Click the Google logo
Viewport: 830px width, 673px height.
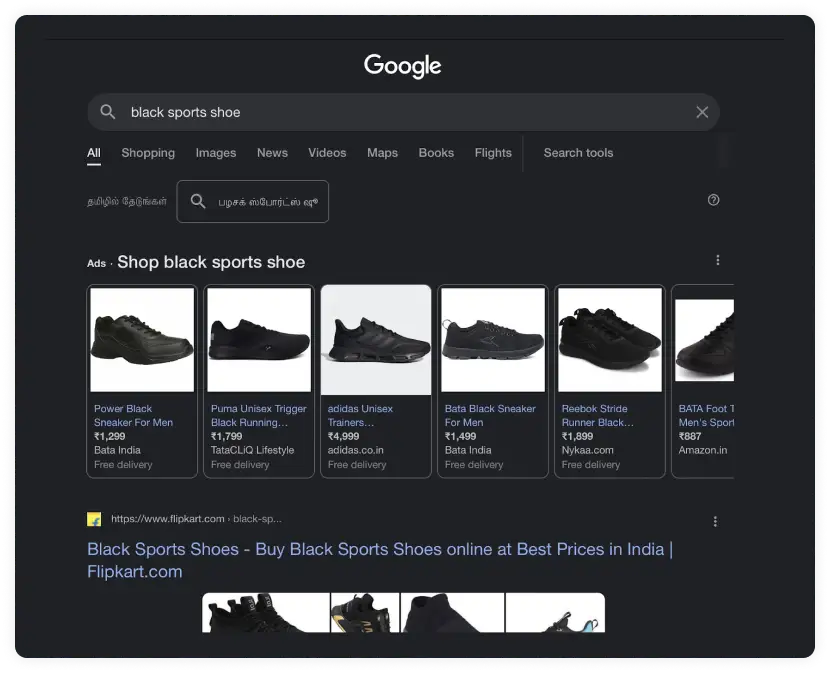[x=402, y=66]
